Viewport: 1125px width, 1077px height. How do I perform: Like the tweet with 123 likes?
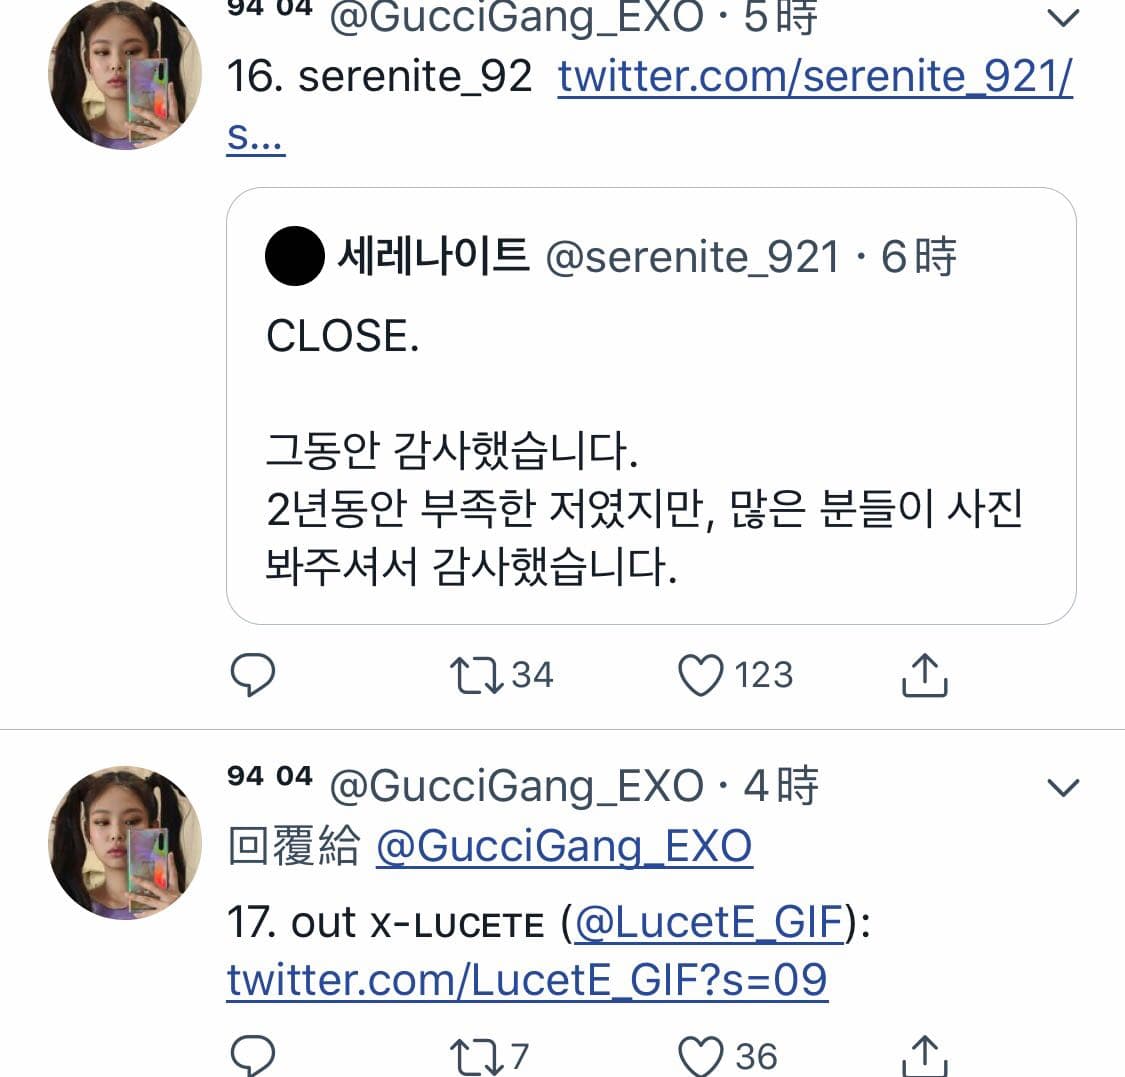pyautogui.click(x=701, y=675)
